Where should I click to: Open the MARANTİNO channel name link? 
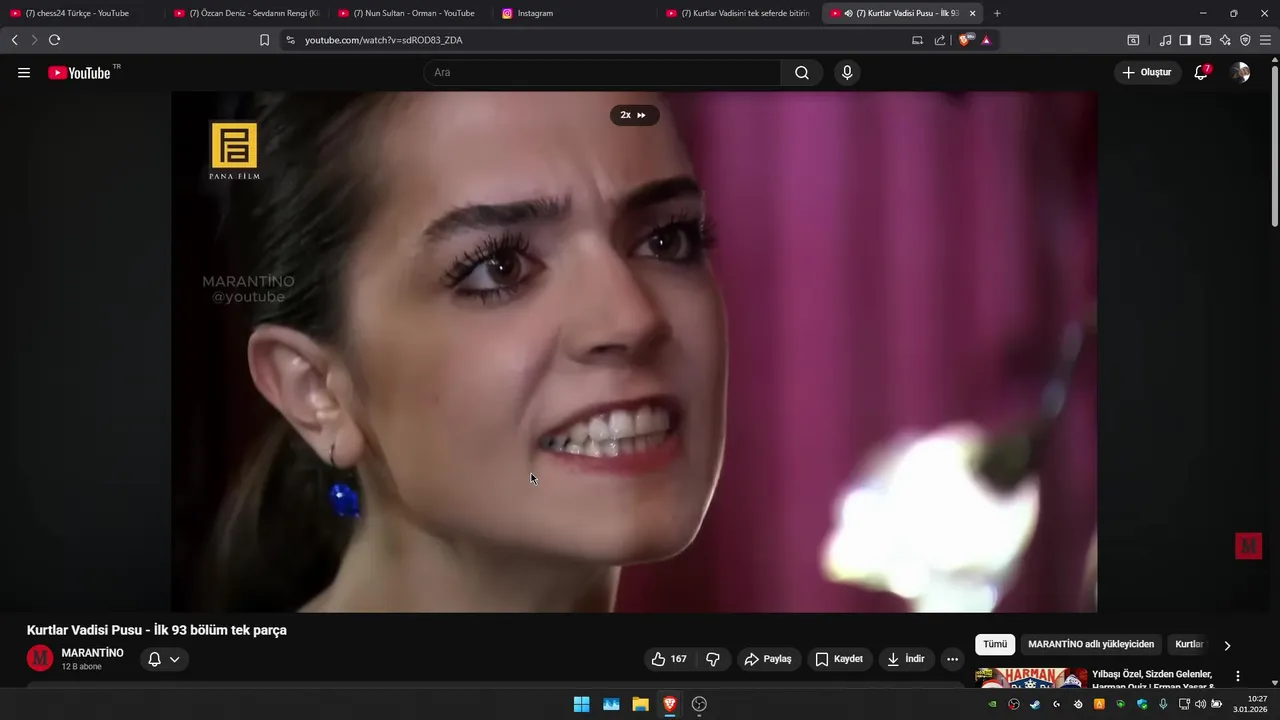coord(92,653)
